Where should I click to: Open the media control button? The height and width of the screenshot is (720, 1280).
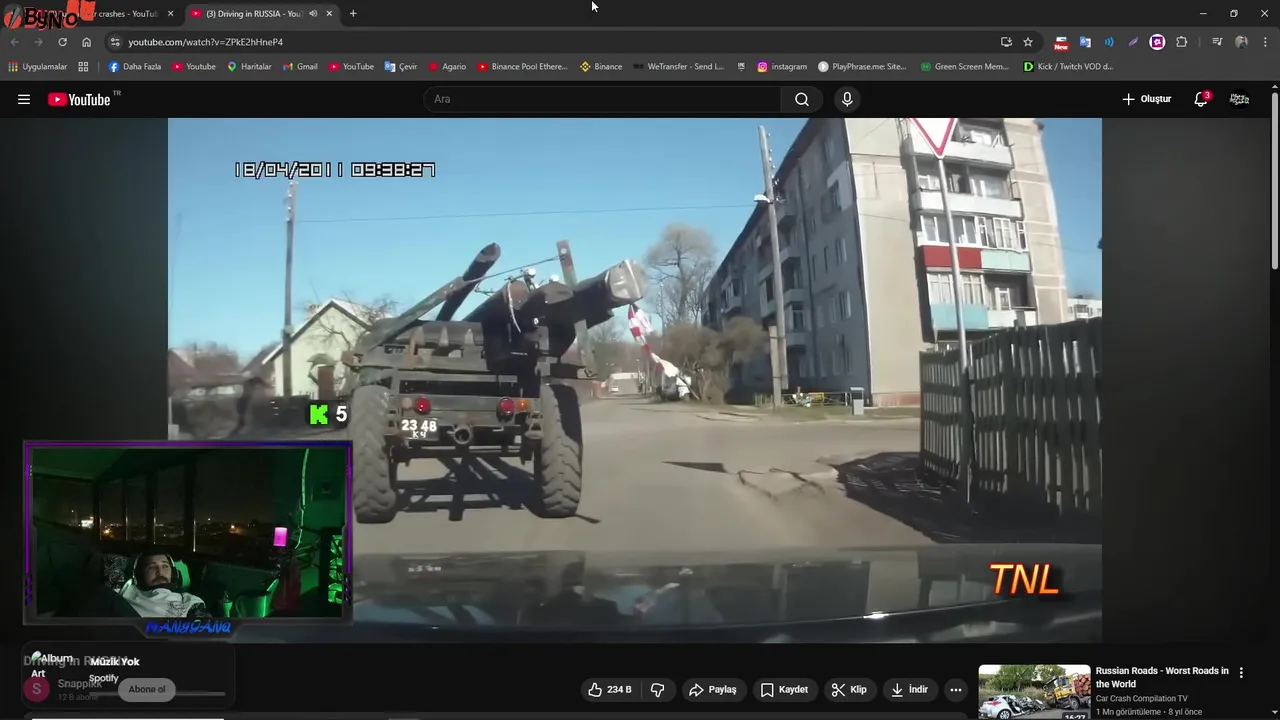(1217, 42)
